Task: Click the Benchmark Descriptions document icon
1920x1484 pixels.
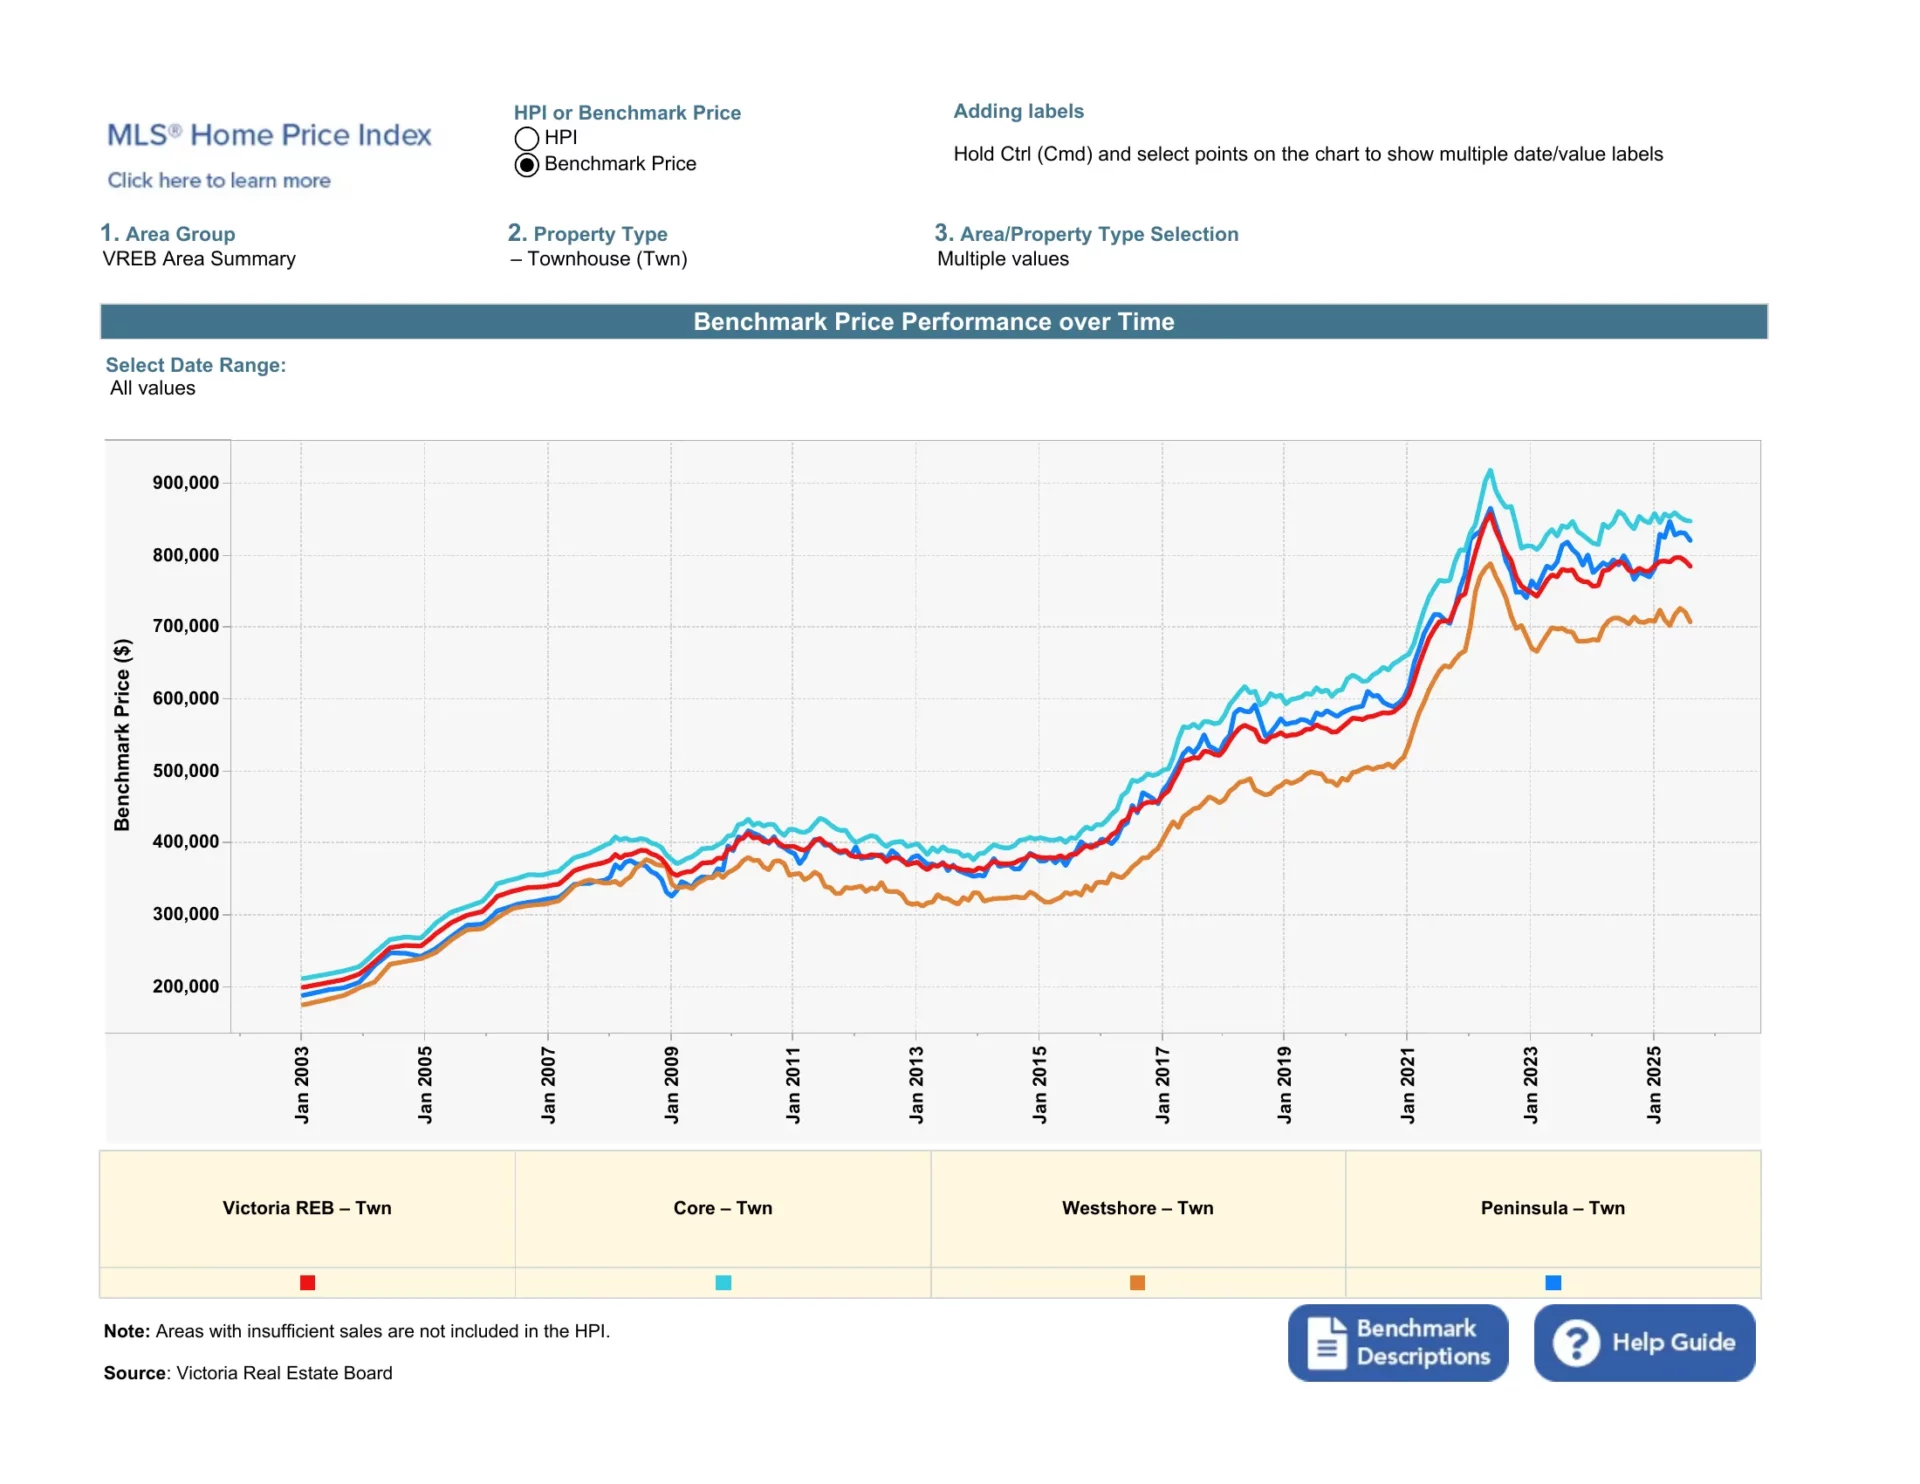Action: pos(1326,1343)
